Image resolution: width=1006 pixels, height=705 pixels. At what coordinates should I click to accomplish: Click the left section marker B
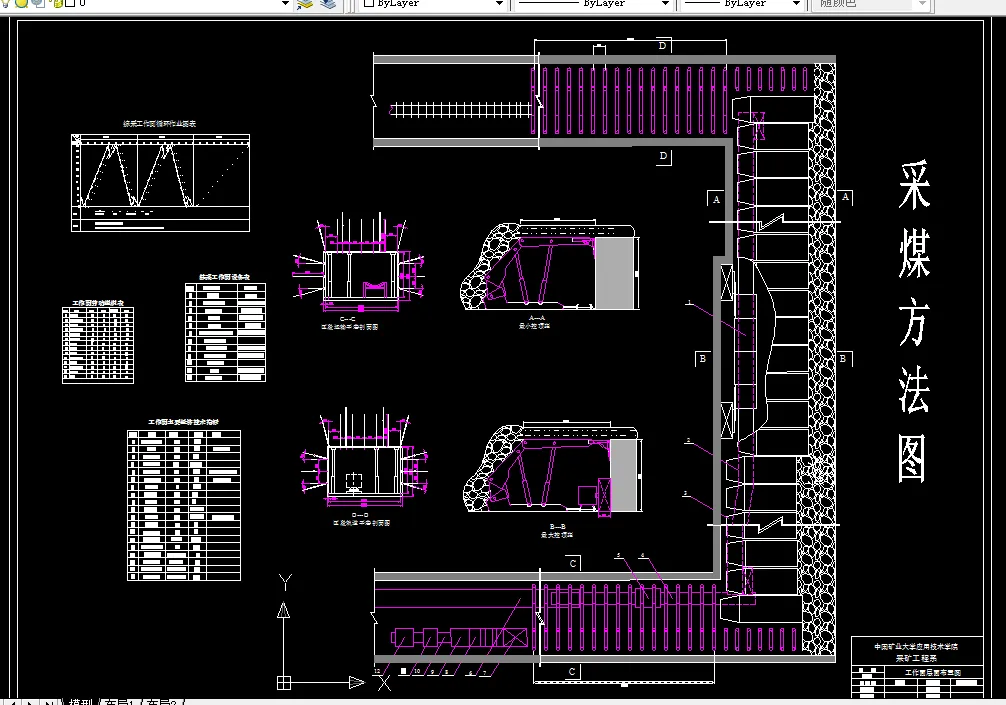[x=703, y=359]
